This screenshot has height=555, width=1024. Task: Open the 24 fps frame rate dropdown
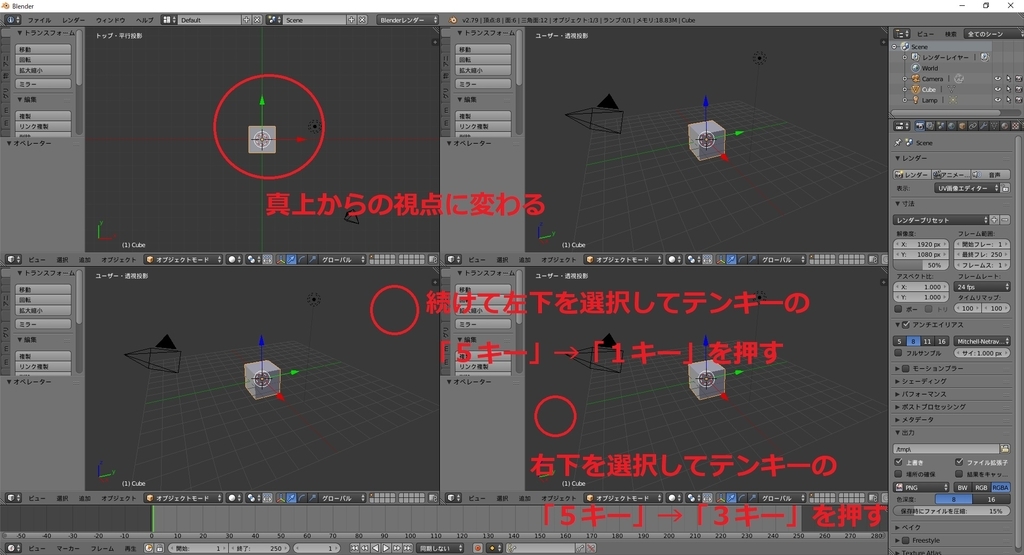(x=982, y=287)
